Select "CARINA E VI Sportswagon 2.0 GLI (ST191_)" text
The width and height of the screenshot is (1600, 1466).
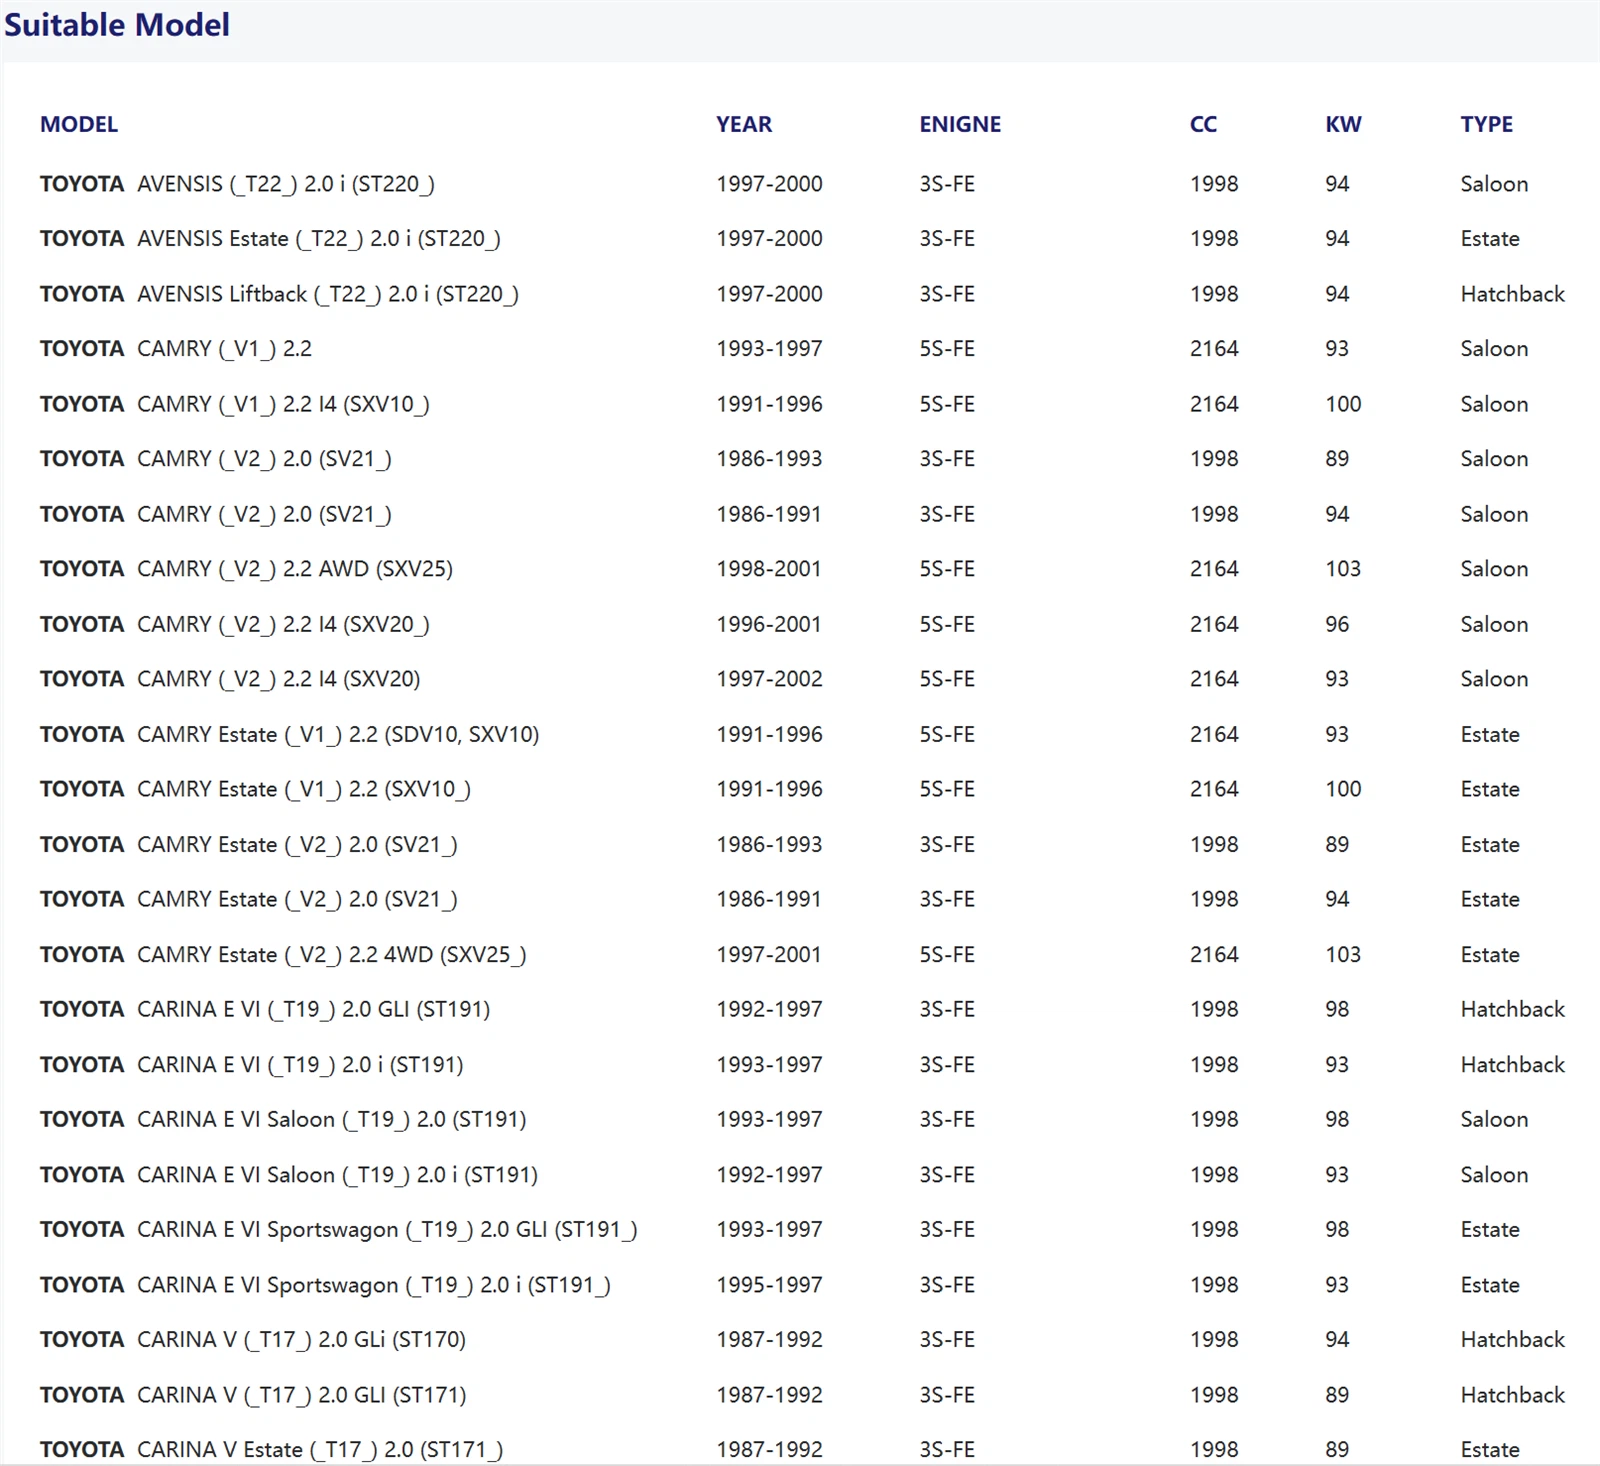click(x=387, y=1230)
